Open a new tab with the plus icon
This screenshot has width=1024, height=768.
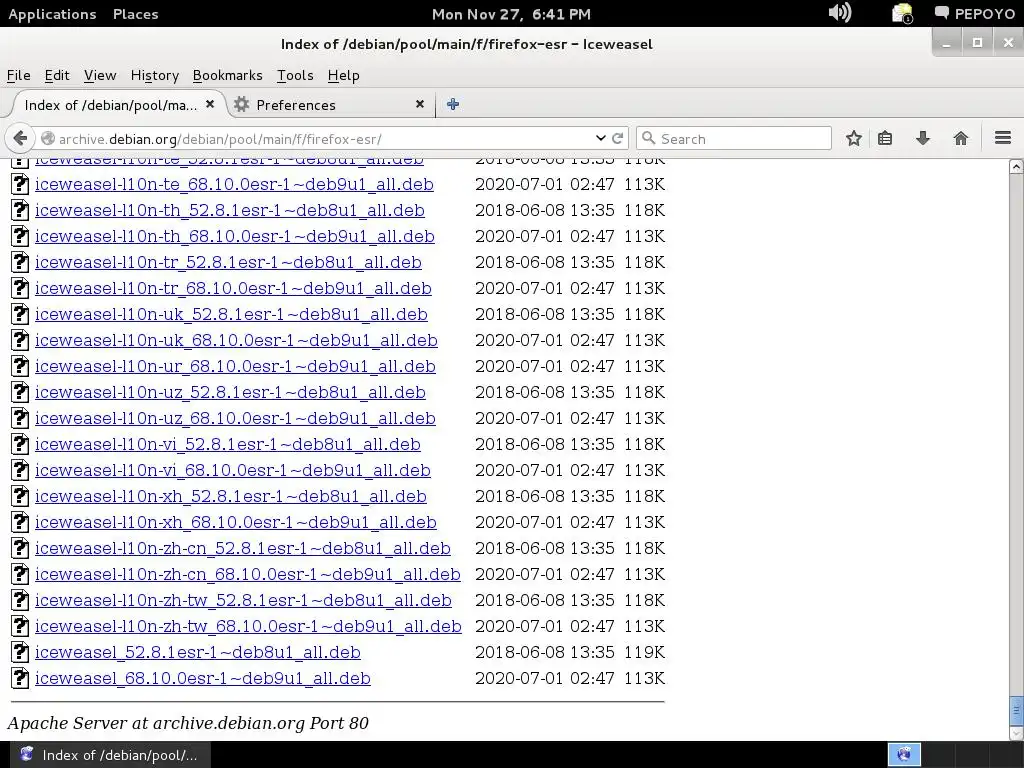click(453, 104)
